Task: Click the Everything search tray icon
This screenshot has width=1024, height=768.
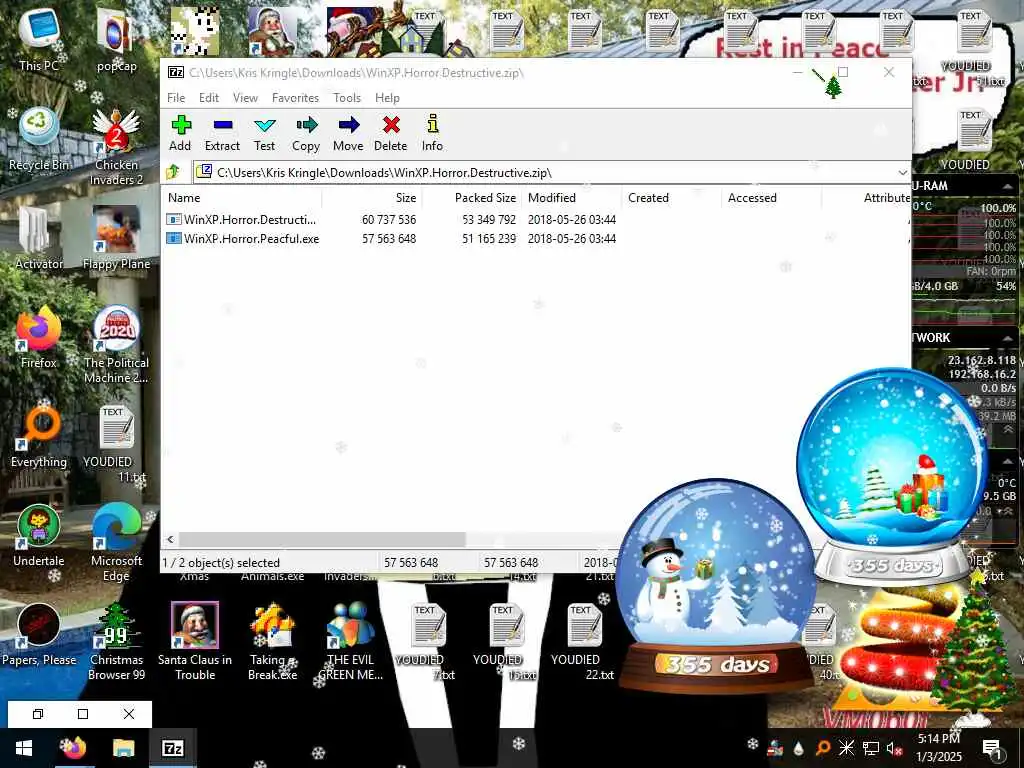Action: [x=823, y=748]
